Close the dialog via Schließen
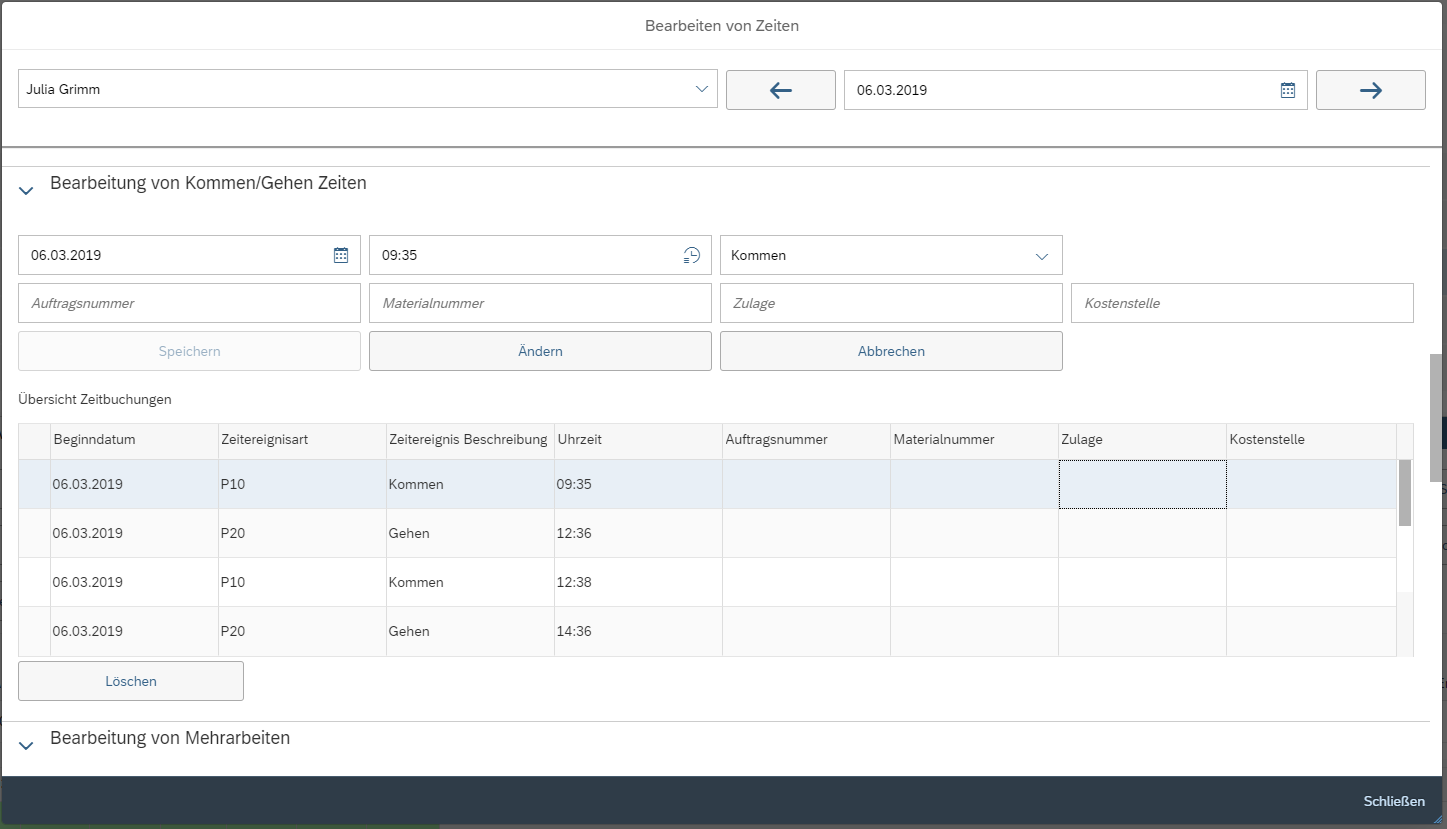The height and width of the screenshot is (829, 1447). pos(1394,801)
